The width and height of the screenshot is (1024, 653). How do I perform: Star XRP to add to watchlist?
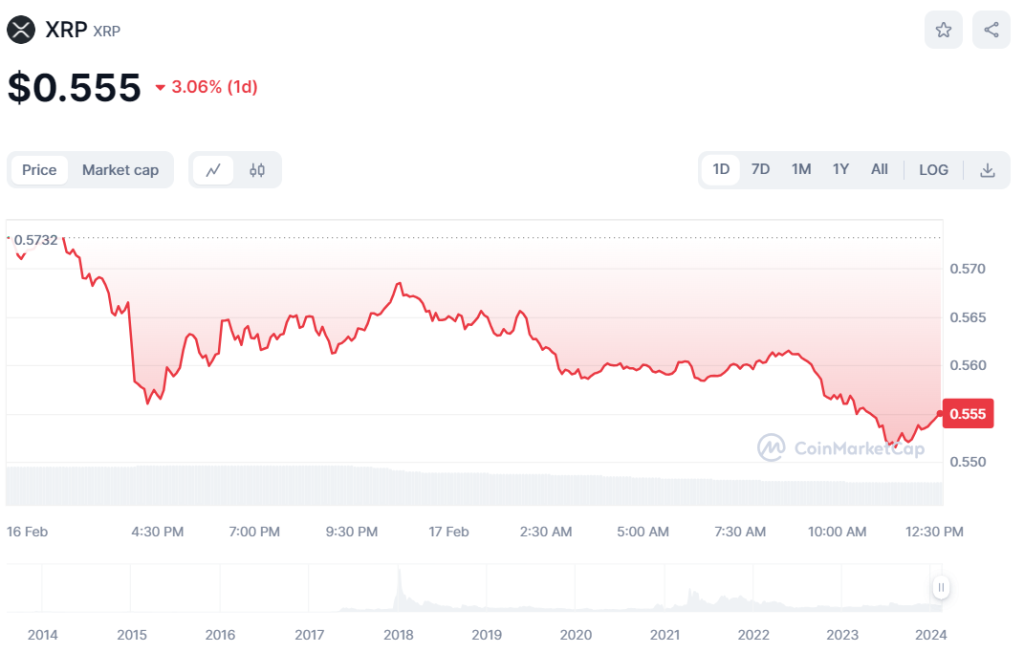point(943,30)
